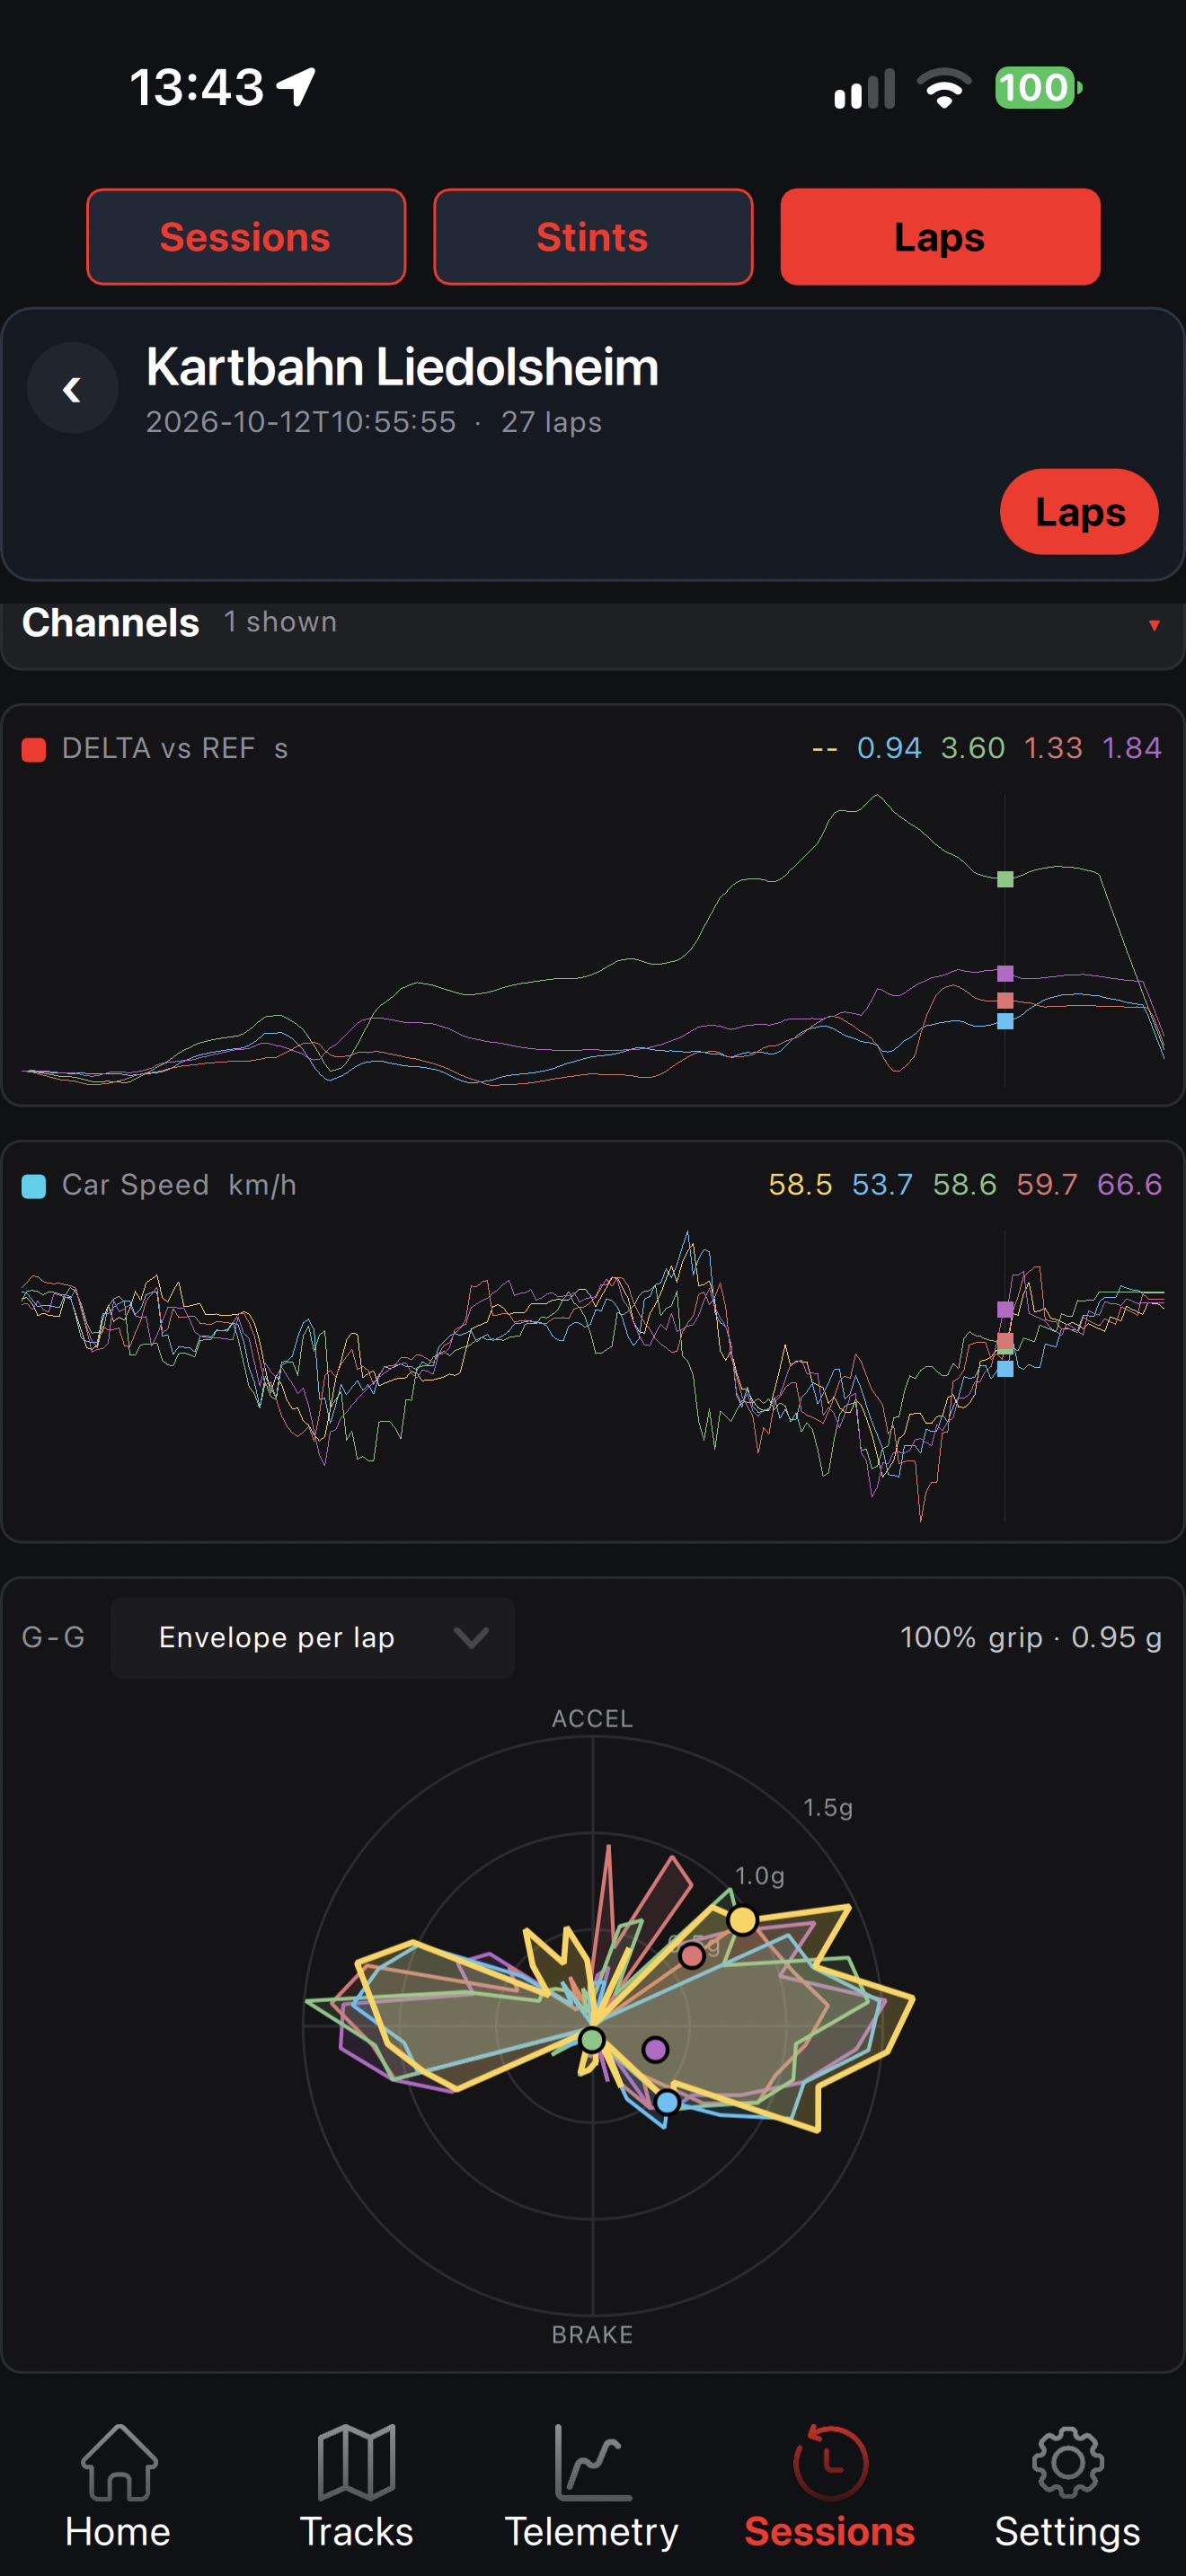The width and height of the screenshot is (1186, 2576).
Task: Tap the location arrow in status bar
Action: tap(297, 86)
